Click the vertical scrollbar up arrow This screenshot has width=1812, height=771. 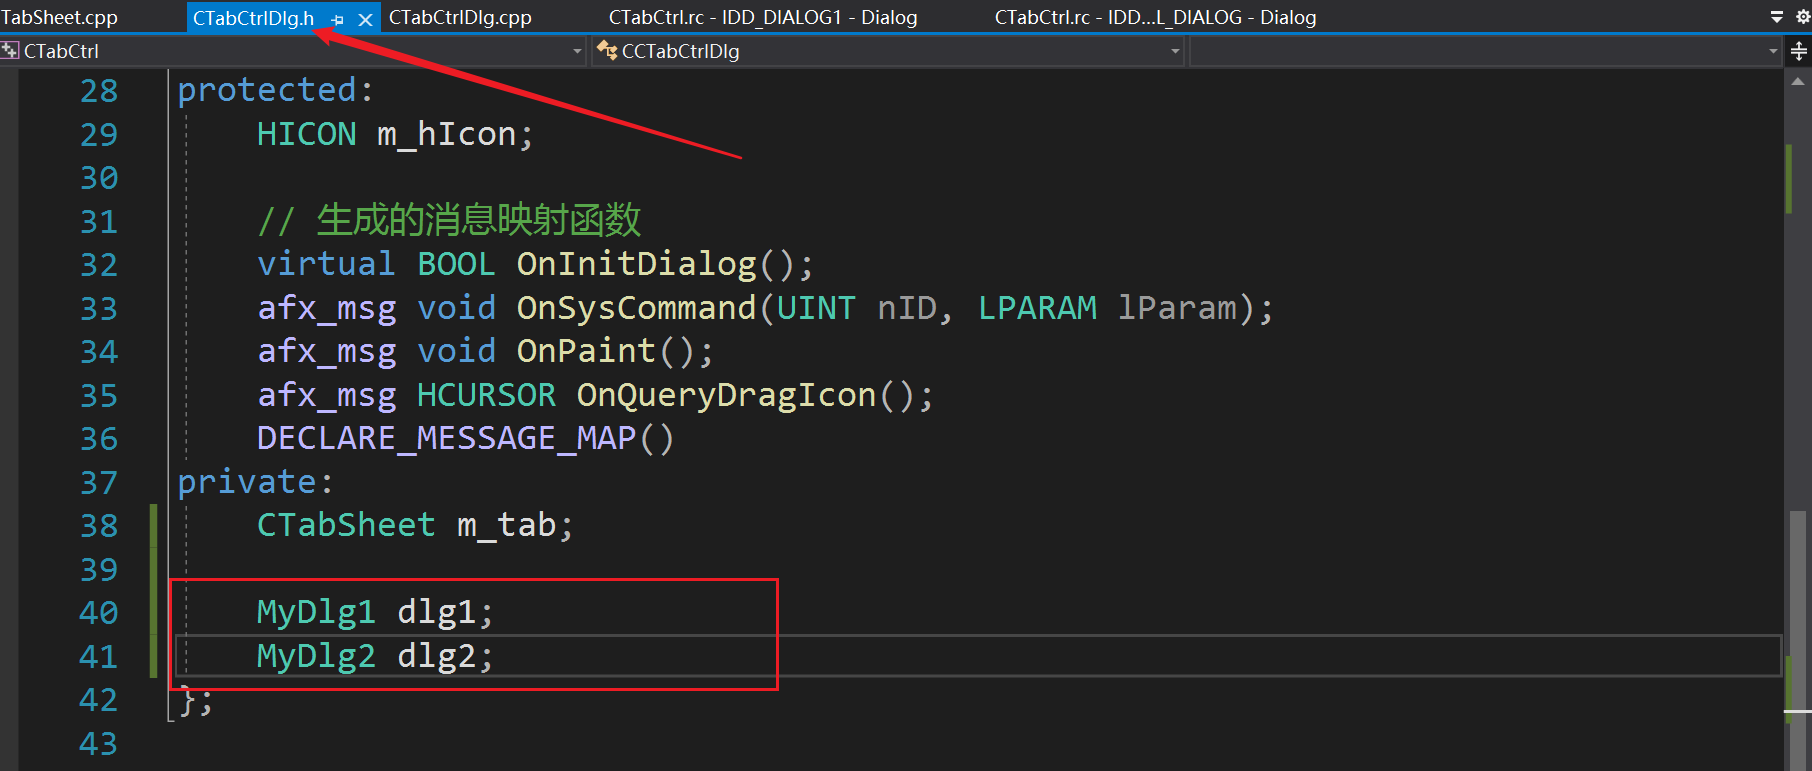(x=1798, y=81)
